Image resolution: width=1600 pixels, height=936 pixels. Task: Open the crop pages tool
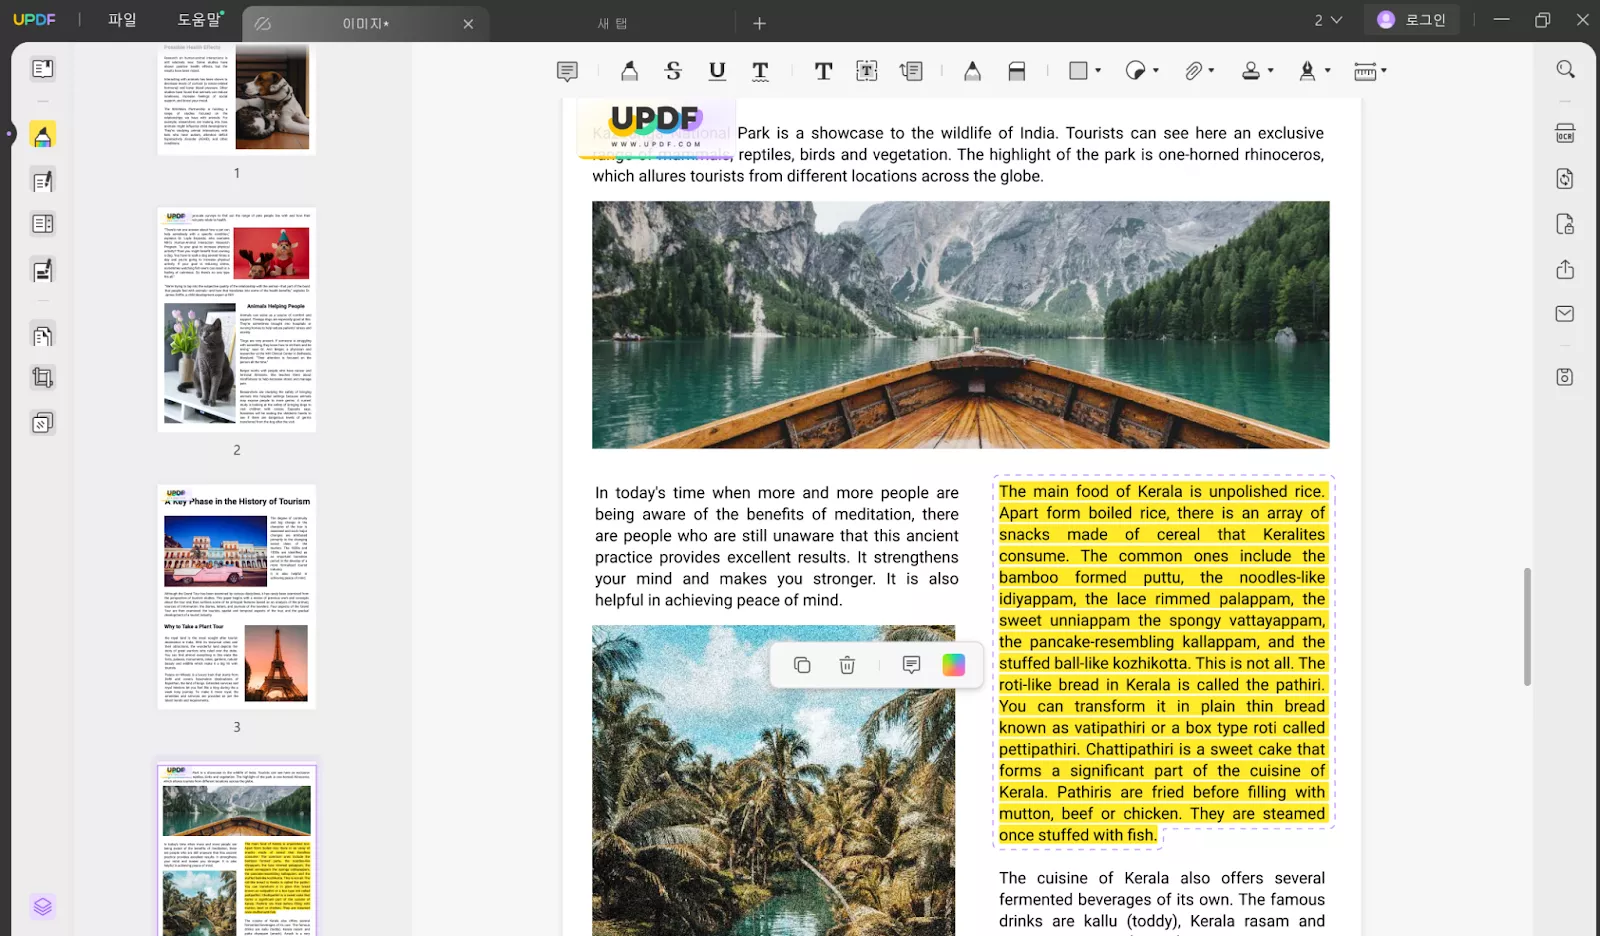click(42, 378)
